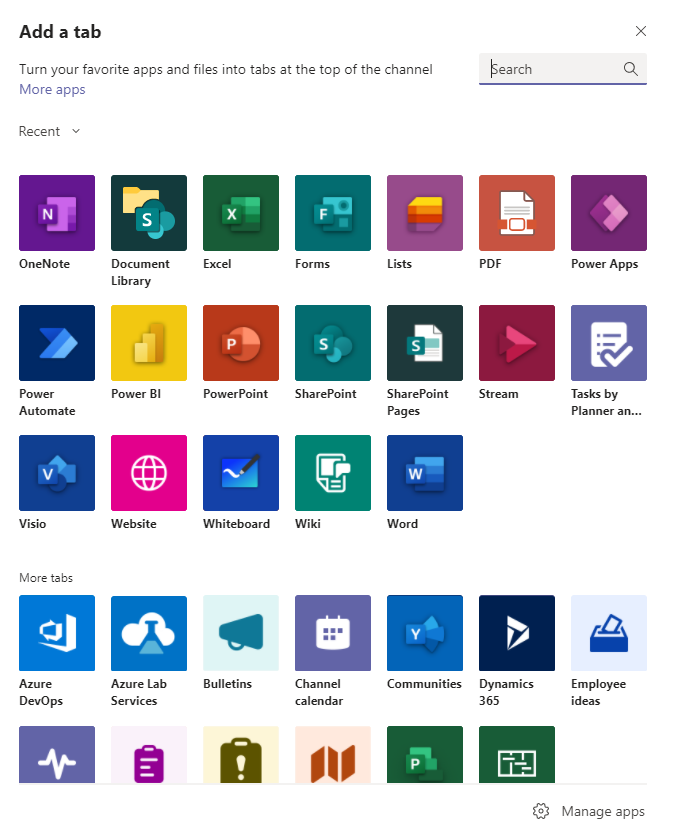Select the Dynamics 365 tile

point(517,633)
